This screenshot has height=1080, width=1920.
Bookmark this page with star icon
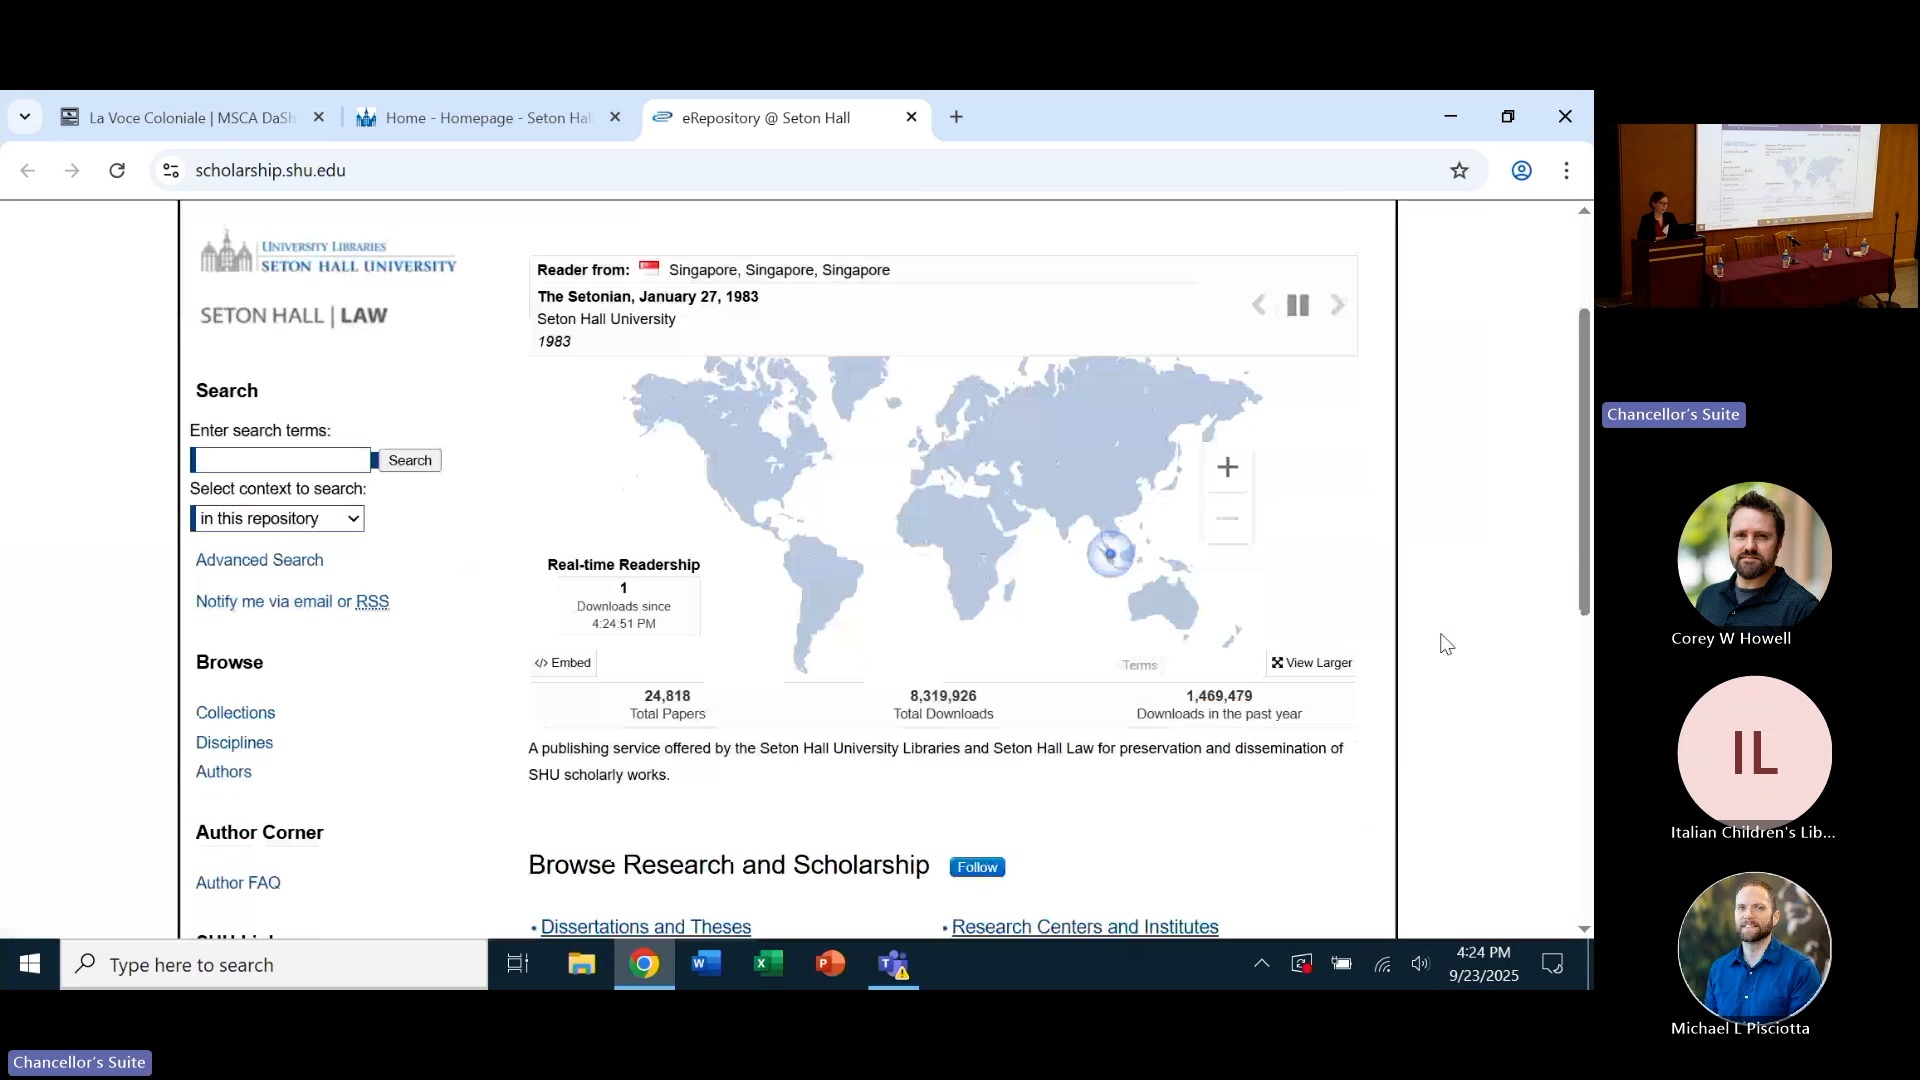(x=1459, y=171)
